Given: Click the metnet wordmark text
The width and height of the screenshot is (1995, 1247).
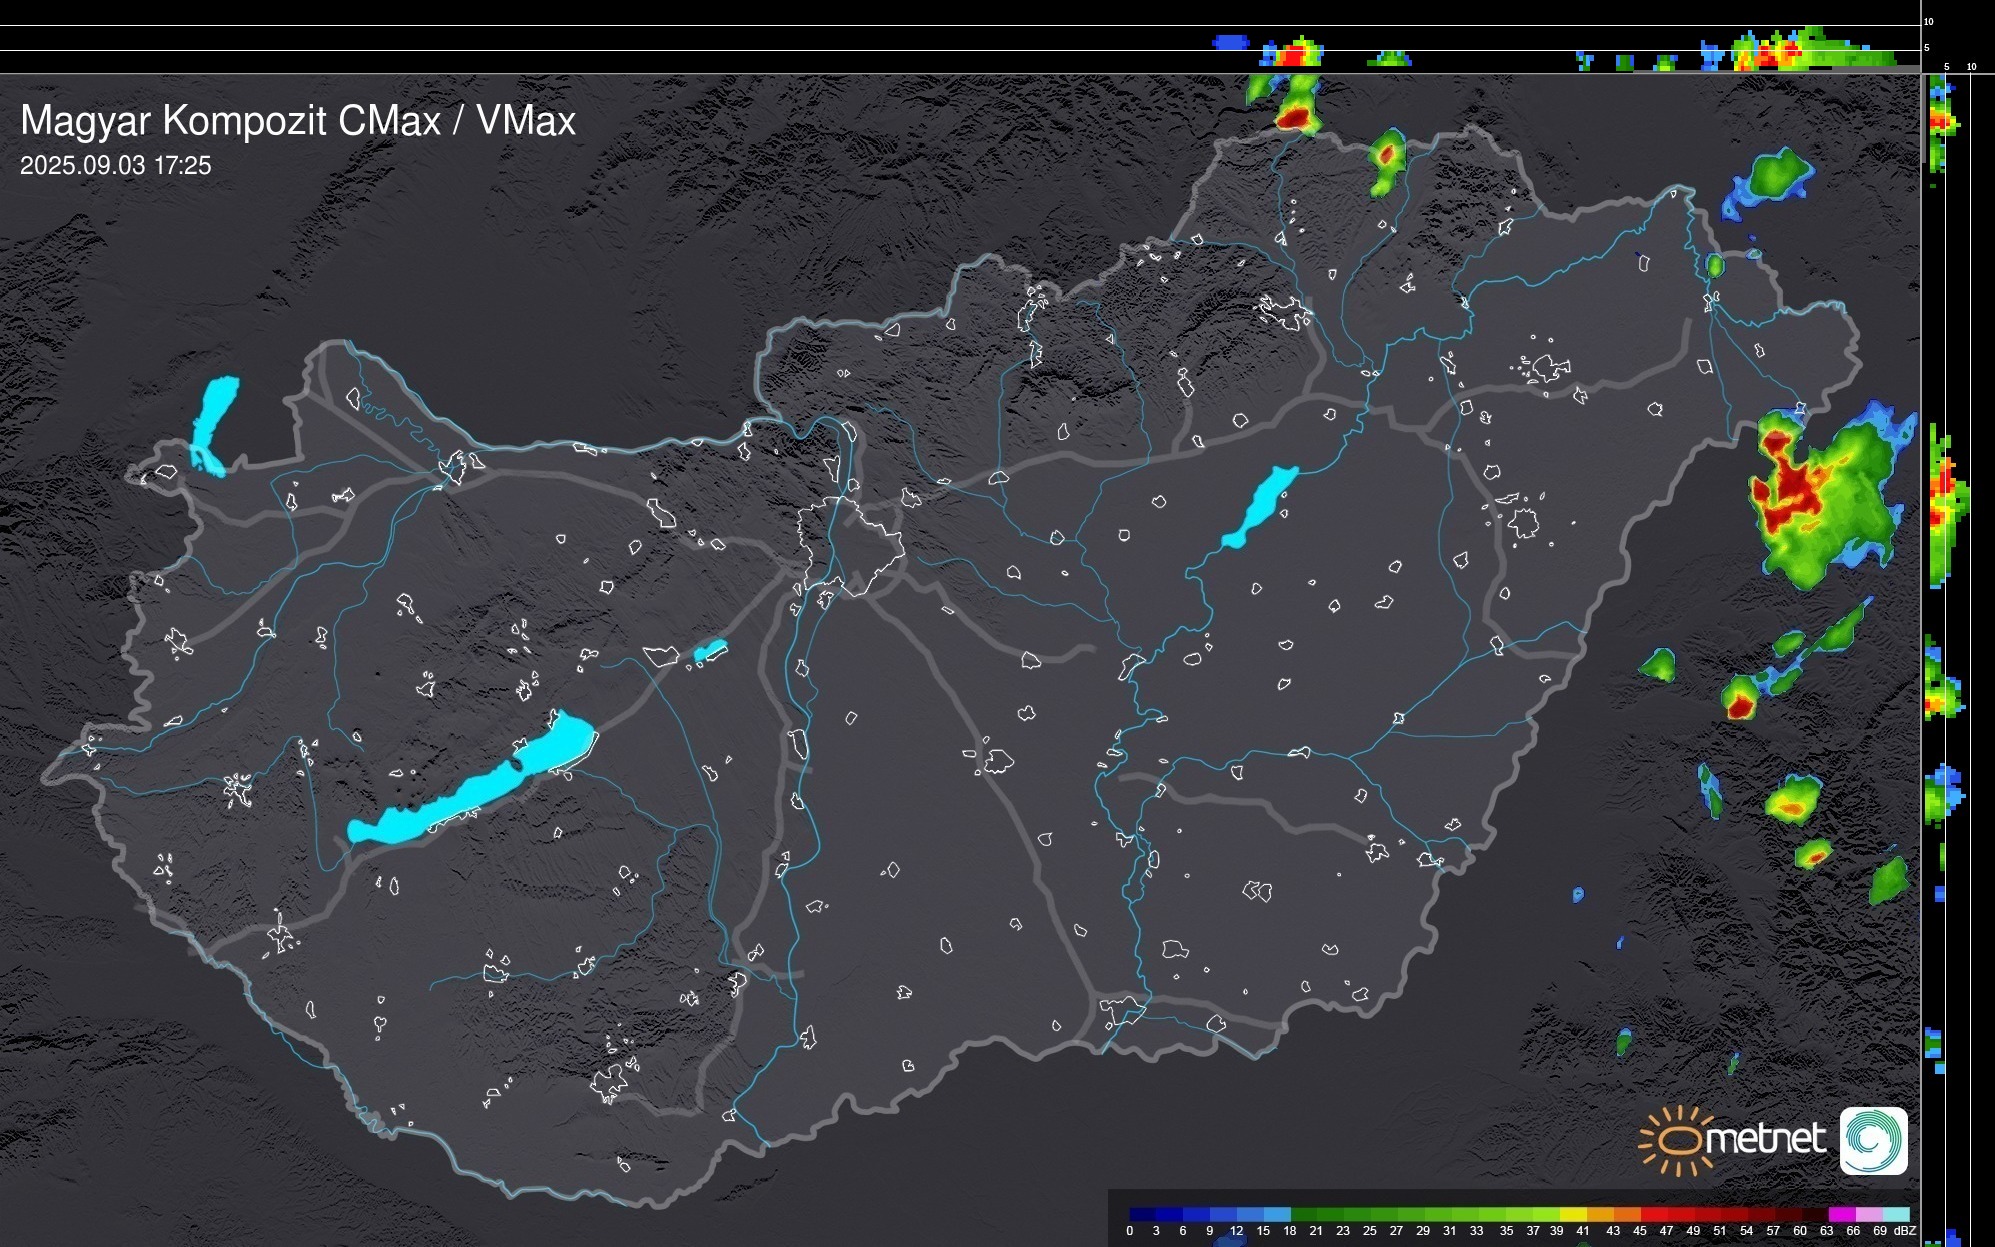Looking at the screenshot, I should (x=1765, y=1139).
